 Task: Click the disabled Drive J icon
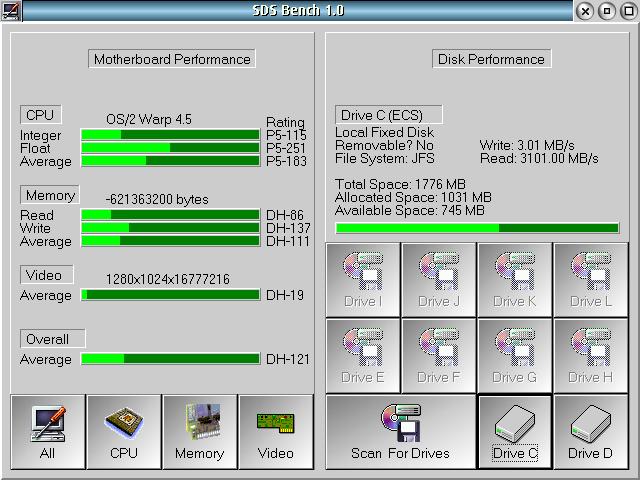point(439,279)
